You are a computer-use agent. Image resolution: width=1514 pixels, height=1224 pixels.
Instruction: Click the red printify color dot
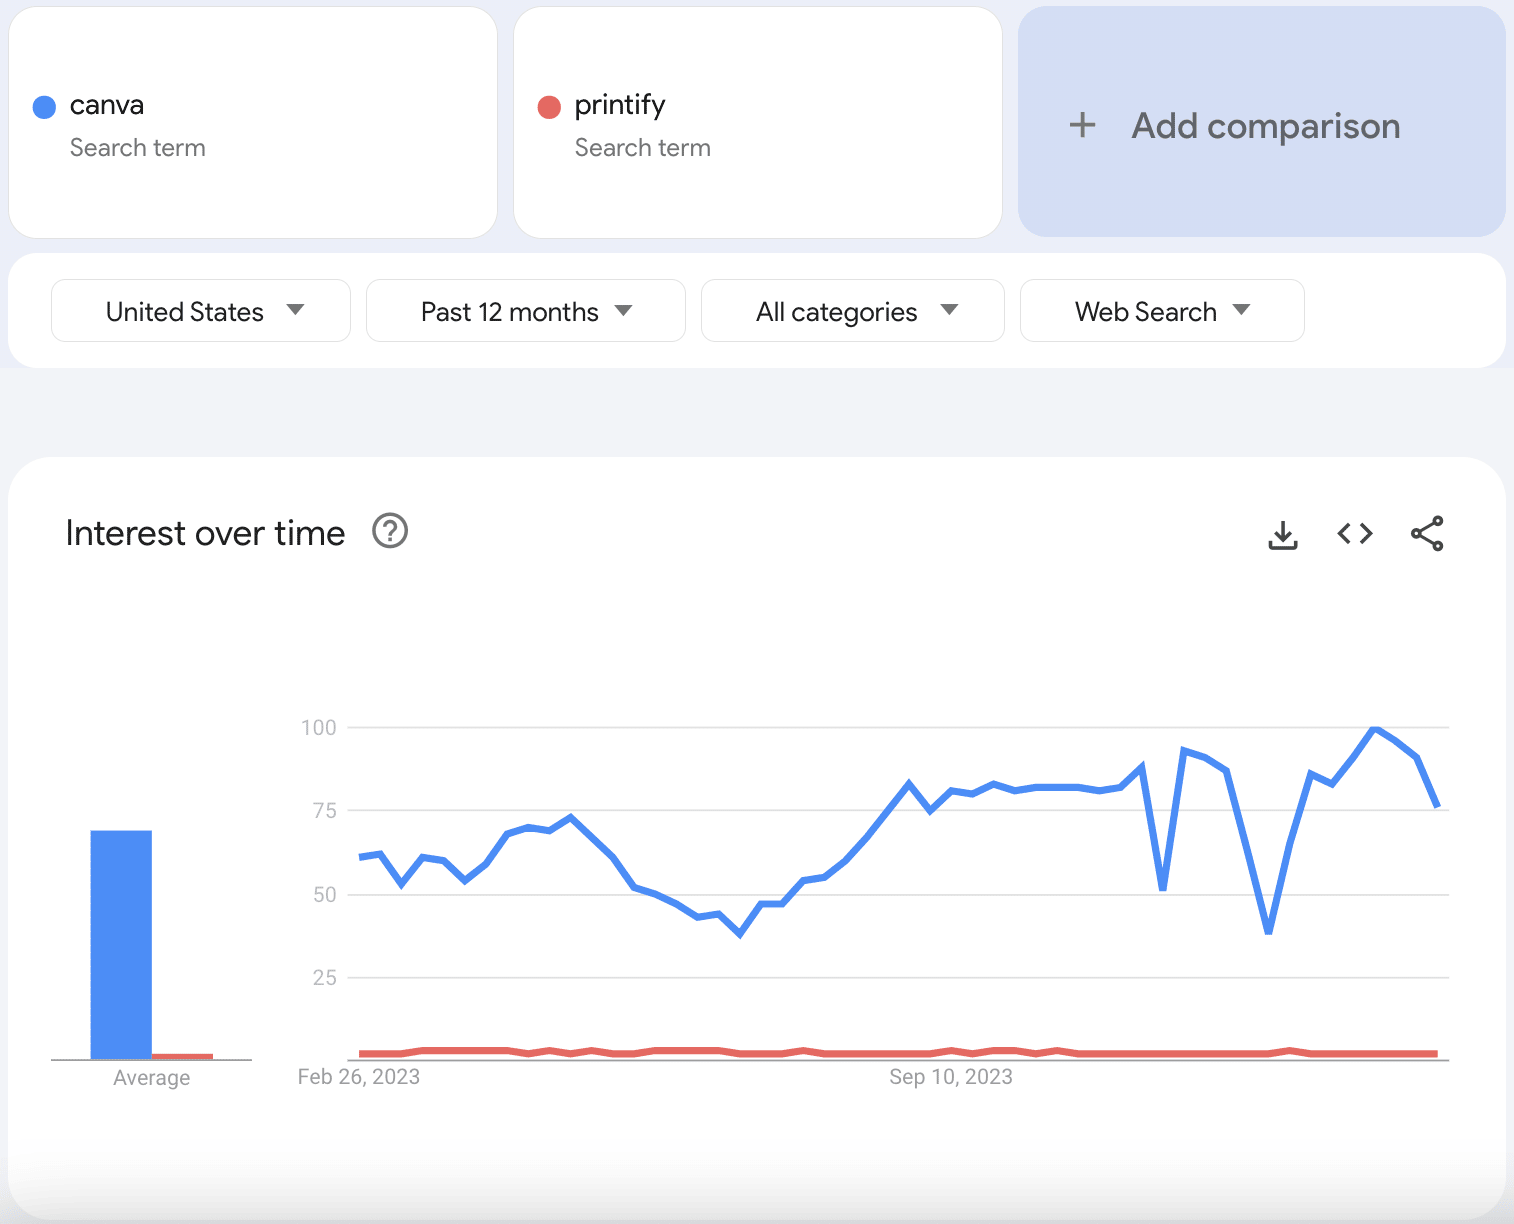click(549, 107)
